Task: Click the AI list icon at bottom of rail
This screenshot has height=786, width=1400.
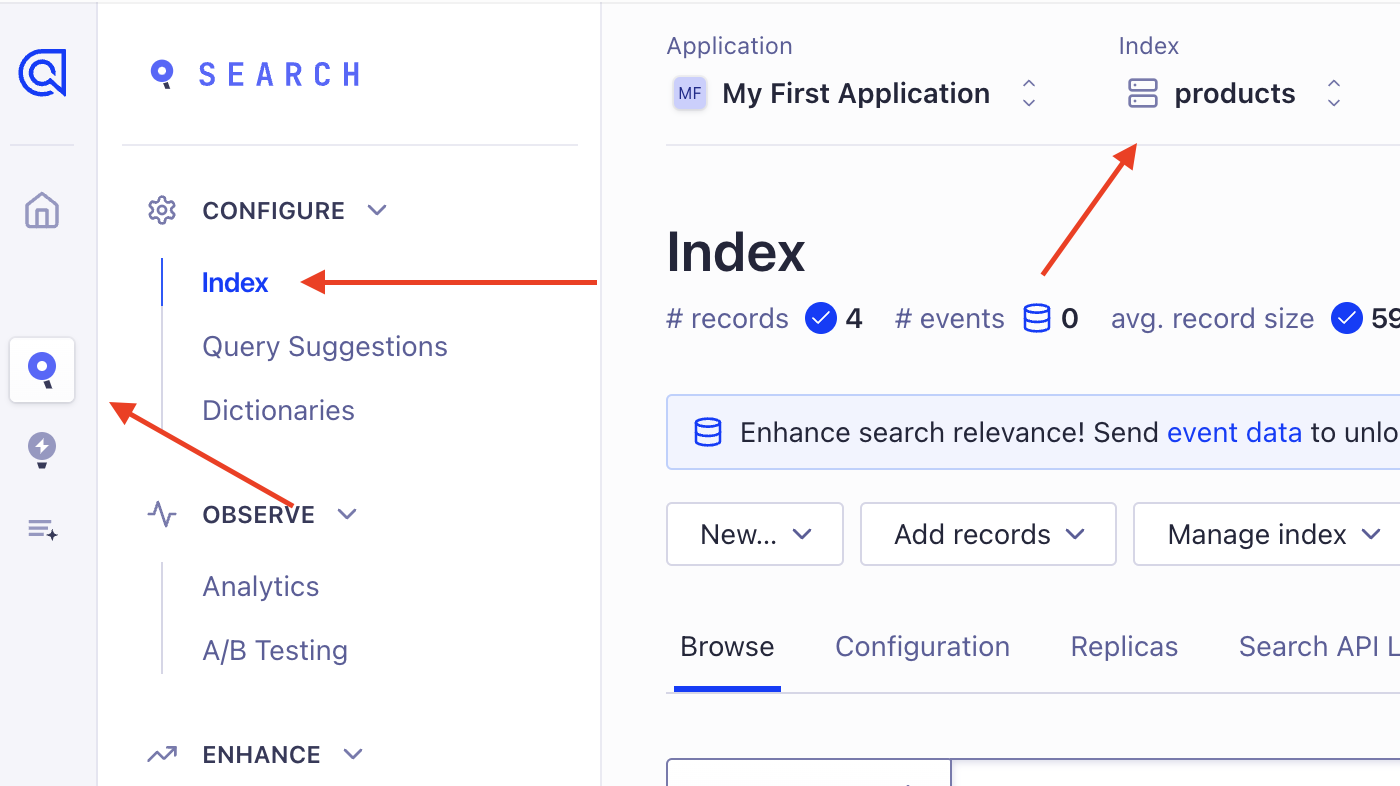Action: pos(41,528)
